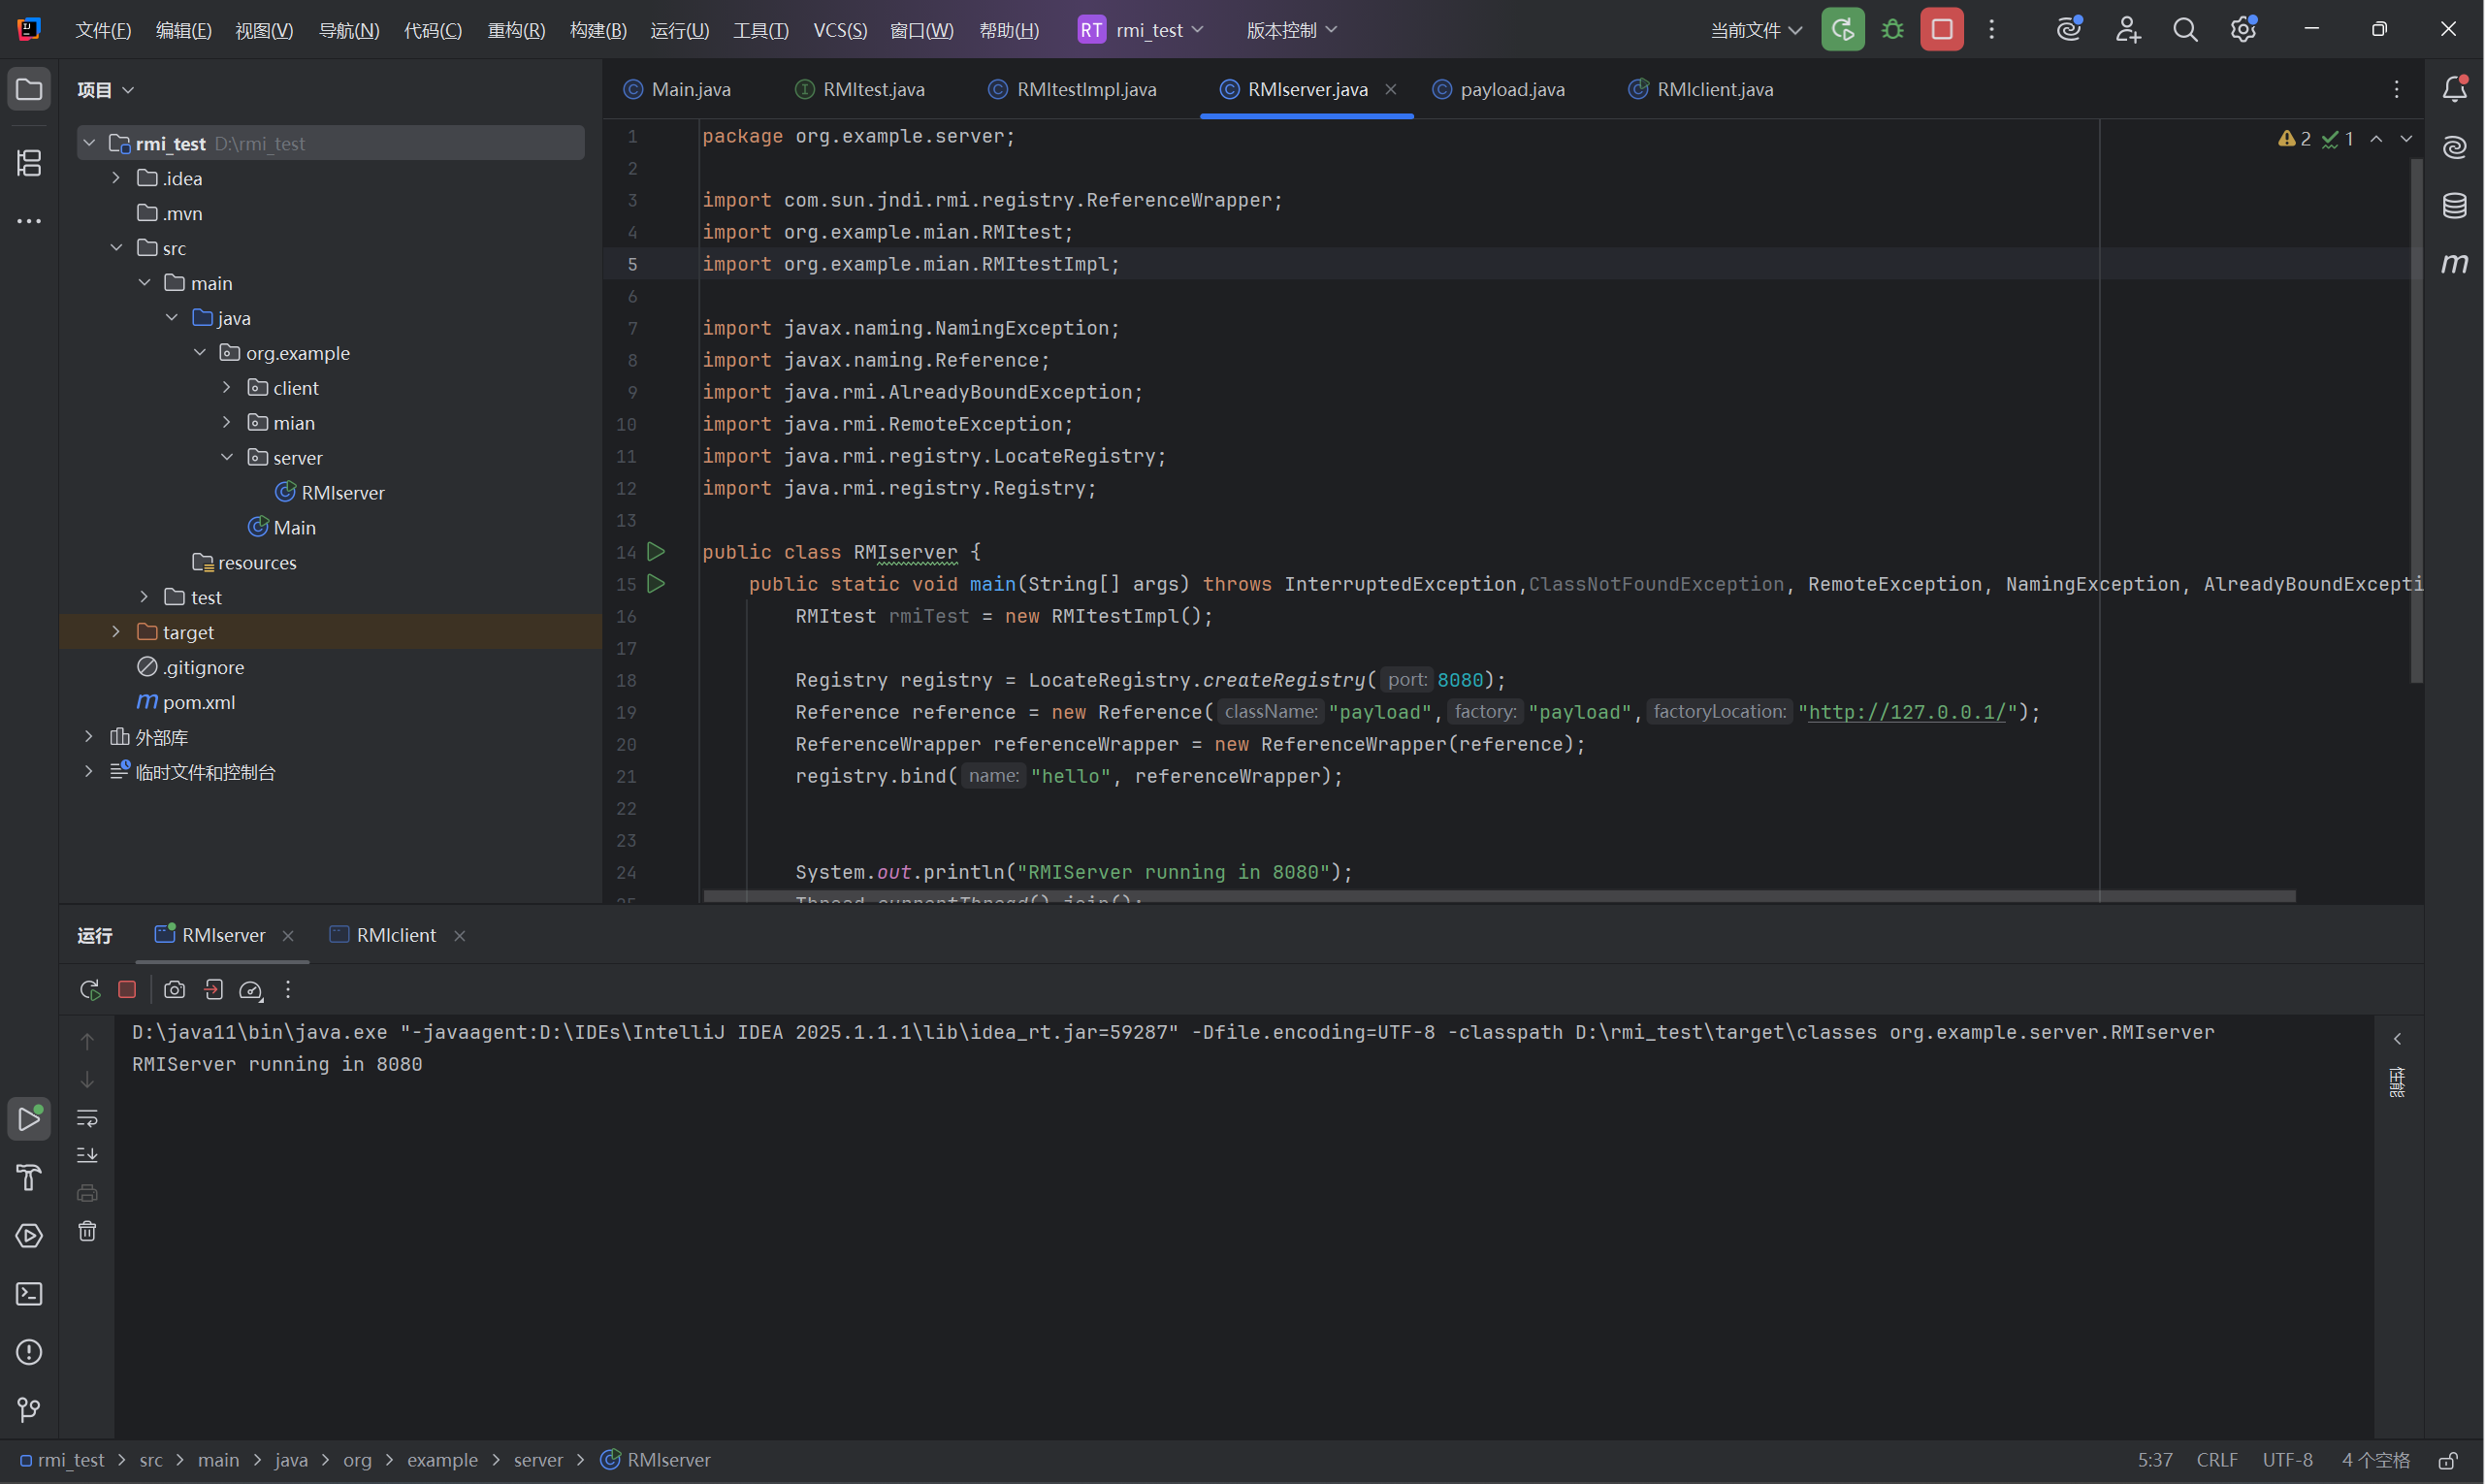Open the 项目 view dropdown
This screenshot has height=1484, width=2485.
pyautogui.click(x=105, y=90)
